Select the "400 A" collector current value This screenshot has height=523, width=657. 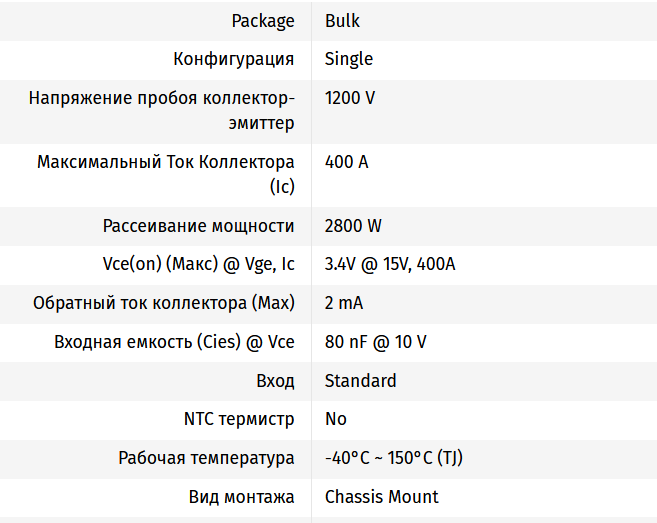[347, 161]
